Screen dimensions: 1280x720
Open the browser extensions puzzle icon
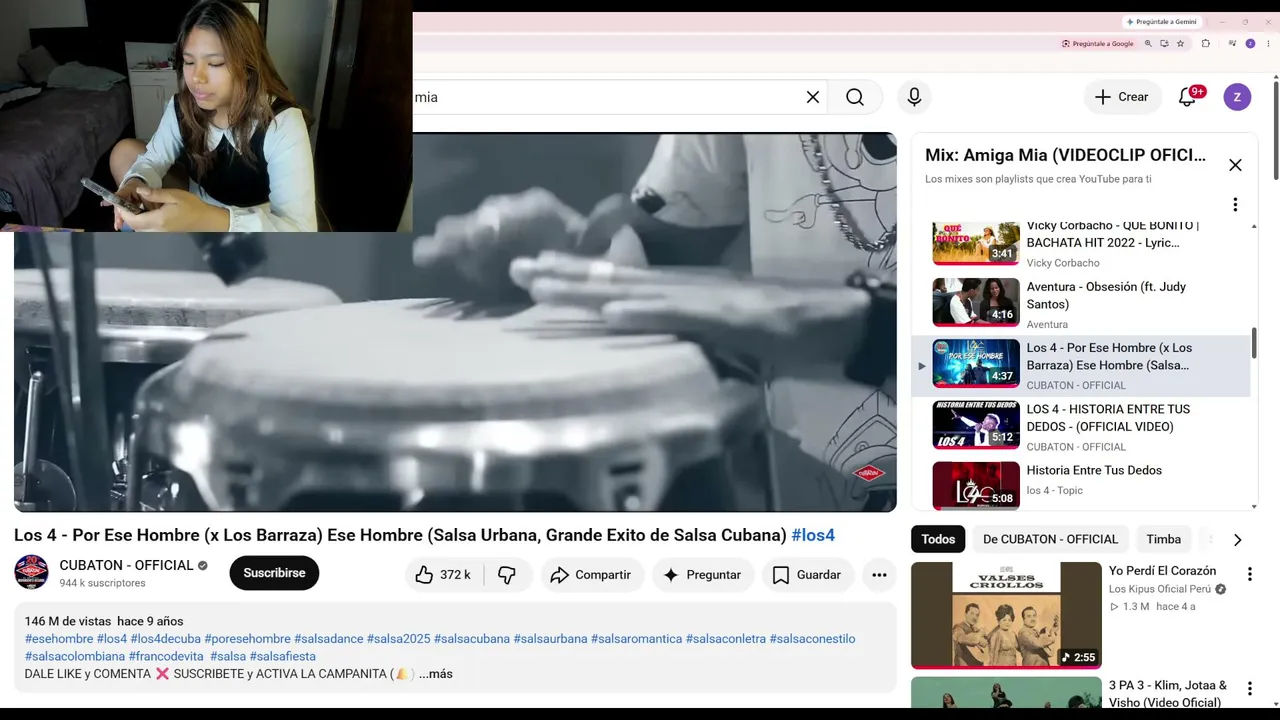(x=1205, y=44)
